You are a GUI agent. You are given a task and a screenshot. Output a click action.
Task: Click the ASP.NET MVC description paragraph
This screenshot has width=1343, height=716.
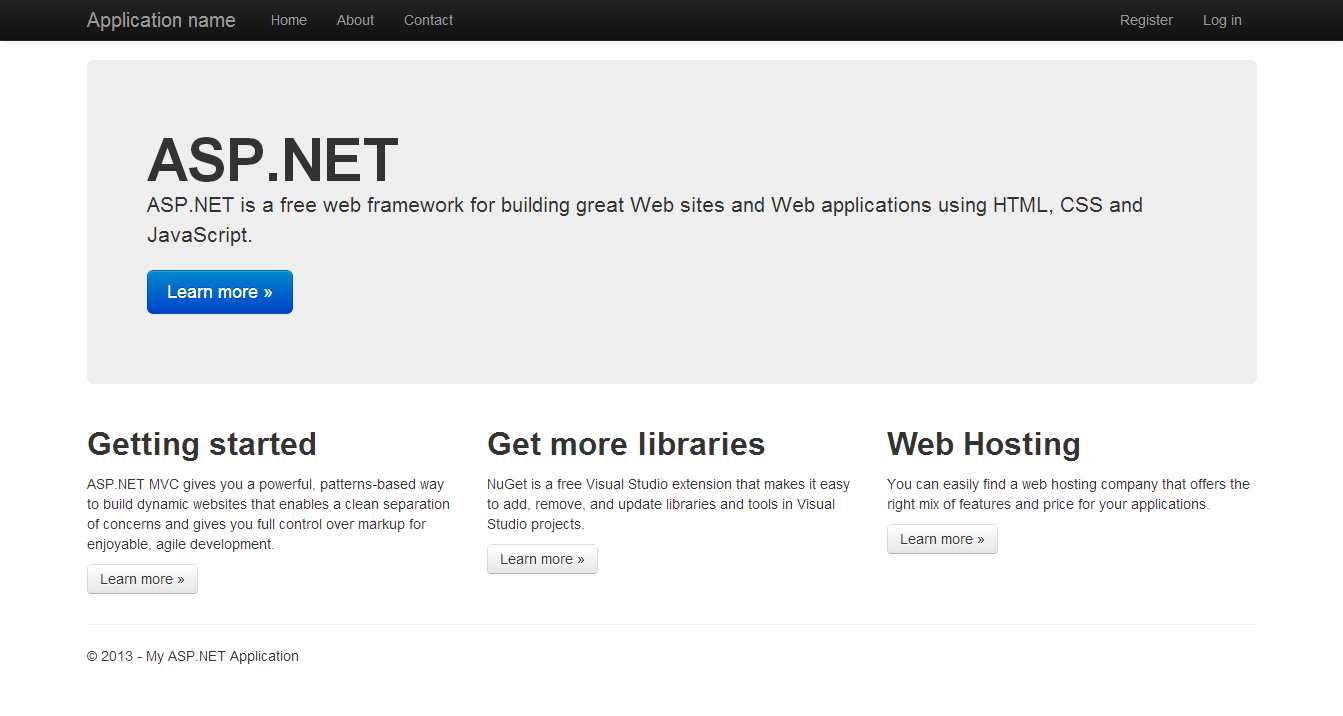point(268,514)
